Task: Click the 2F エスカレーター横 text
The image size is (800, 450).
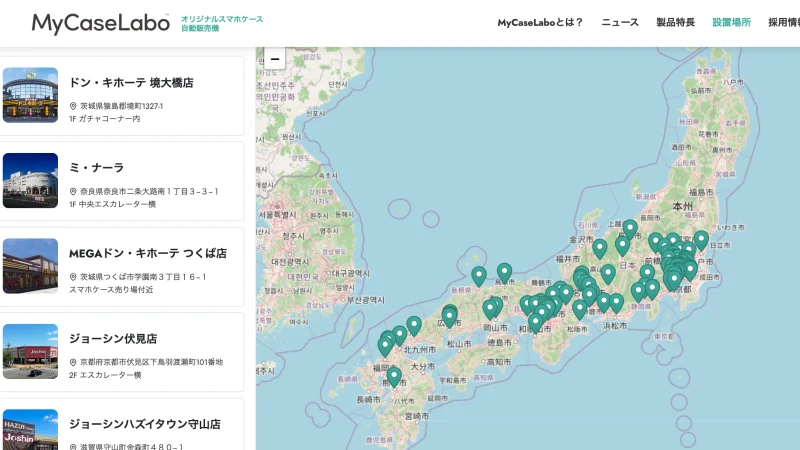Action: coord(105,375)
